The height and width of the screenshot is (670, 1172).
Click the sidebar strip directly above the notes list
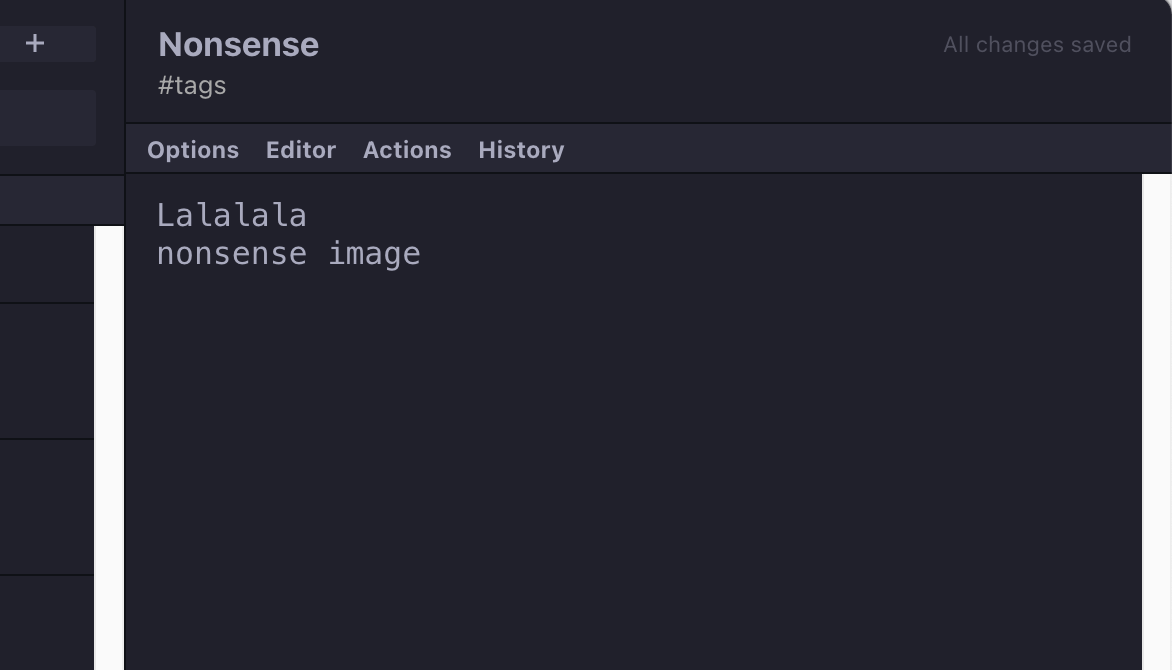pyautogui.click(x=60, y=200)
